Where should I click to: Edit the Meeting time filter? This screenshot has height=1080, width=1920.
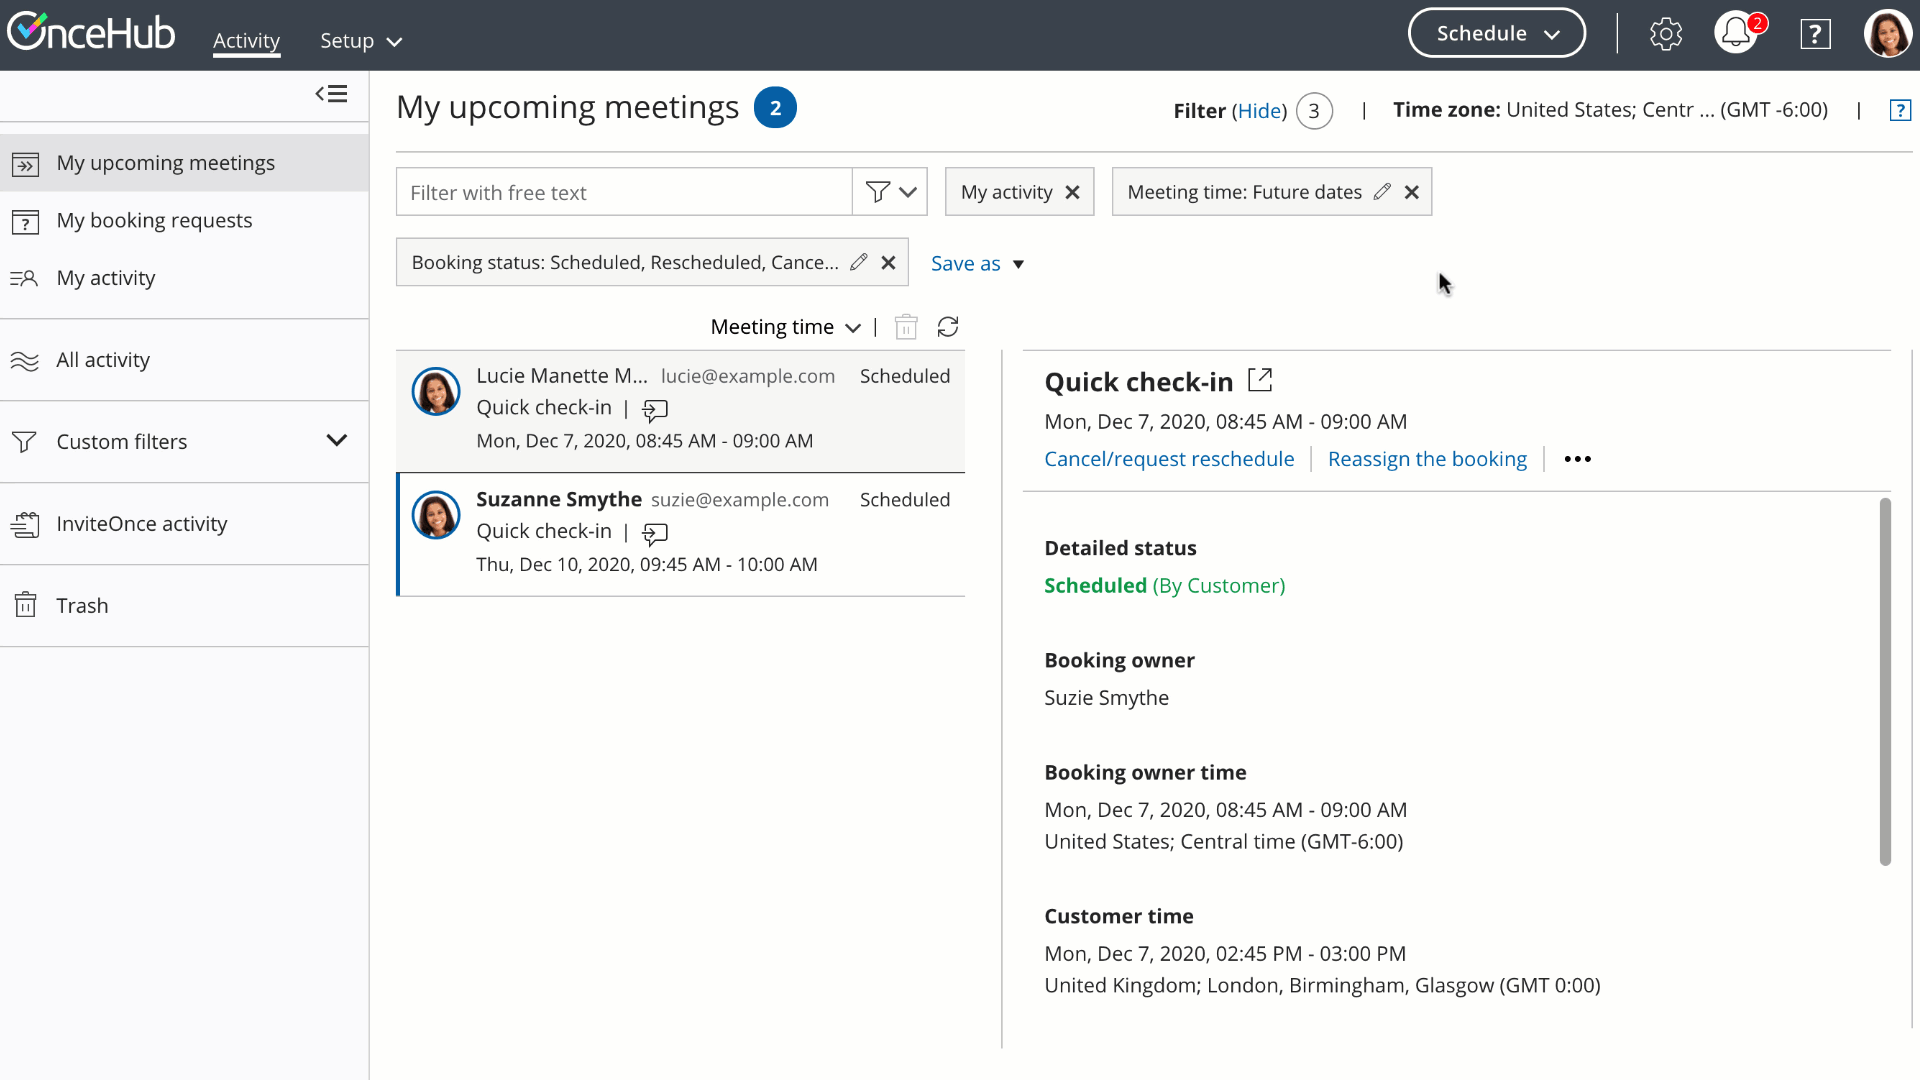coord(1382,192)
